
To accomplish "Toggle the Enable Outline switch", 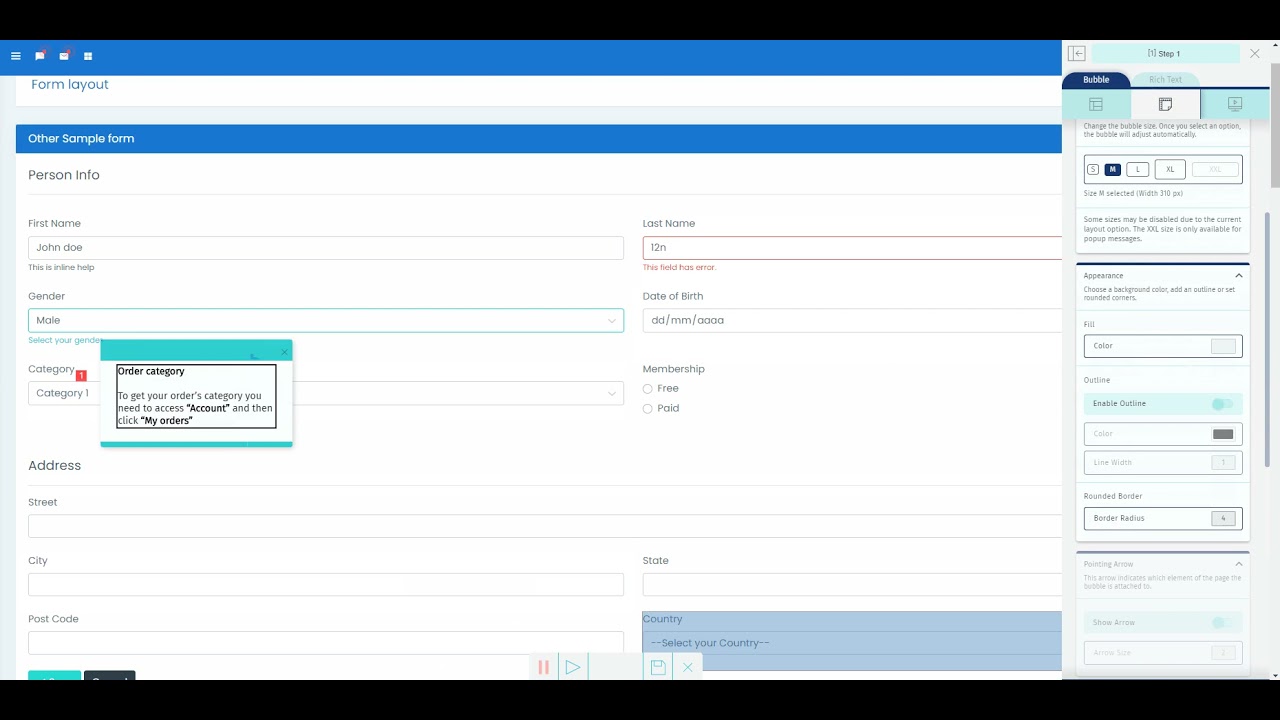I will [x=1222, y=404].
